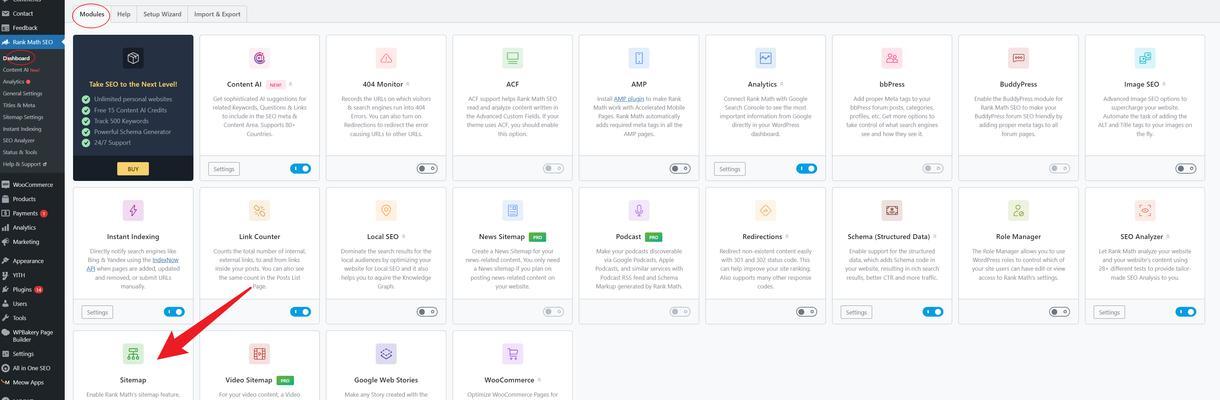
Task: Click the Role Manager icon
Action: pos(1018,210)
